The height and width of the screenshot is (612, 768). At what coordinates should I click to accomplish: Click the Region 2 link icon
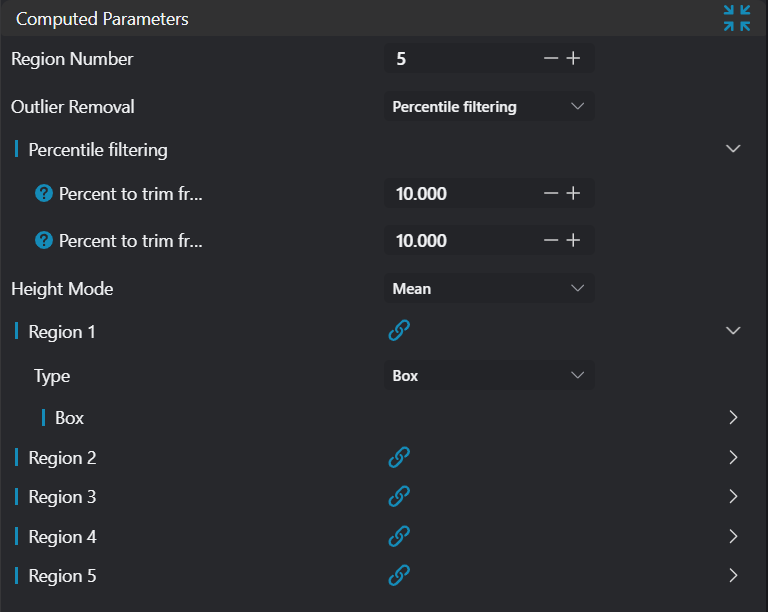pyautogui.click(x=399, y=457)
